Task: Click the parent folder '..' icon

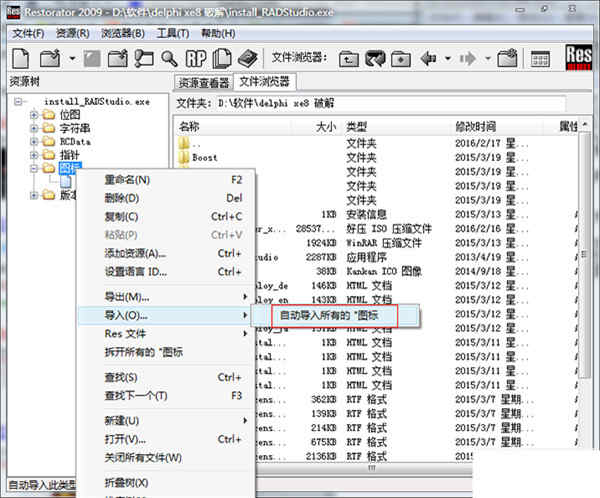Action: tap(184, 143)
